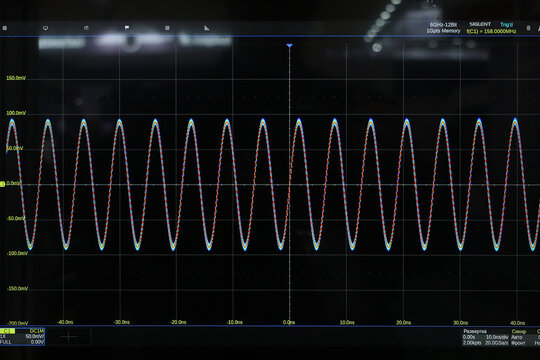540x360 pixels.
Task: Click the 2.00kpts memory depth value
Action: tap(472, 343)
